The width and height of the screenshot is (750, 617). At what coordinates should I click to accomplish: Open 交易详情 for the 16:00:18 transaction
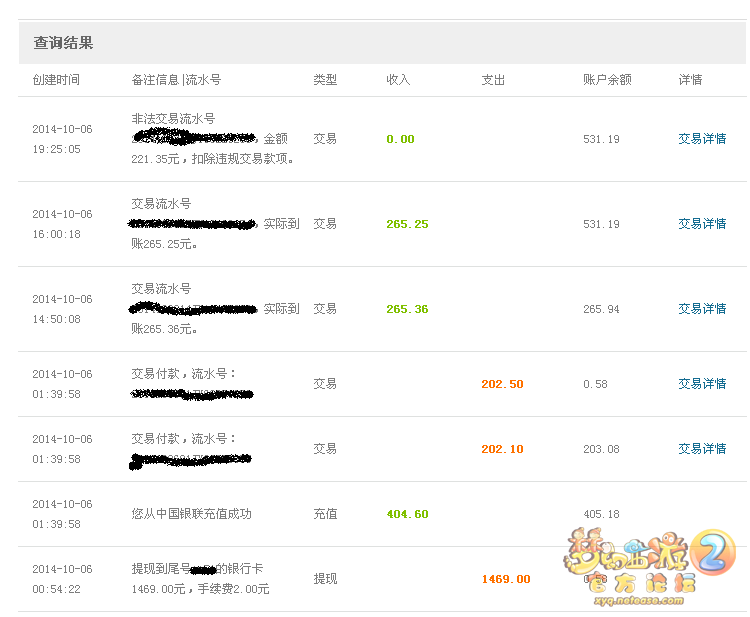click(702, 224)
